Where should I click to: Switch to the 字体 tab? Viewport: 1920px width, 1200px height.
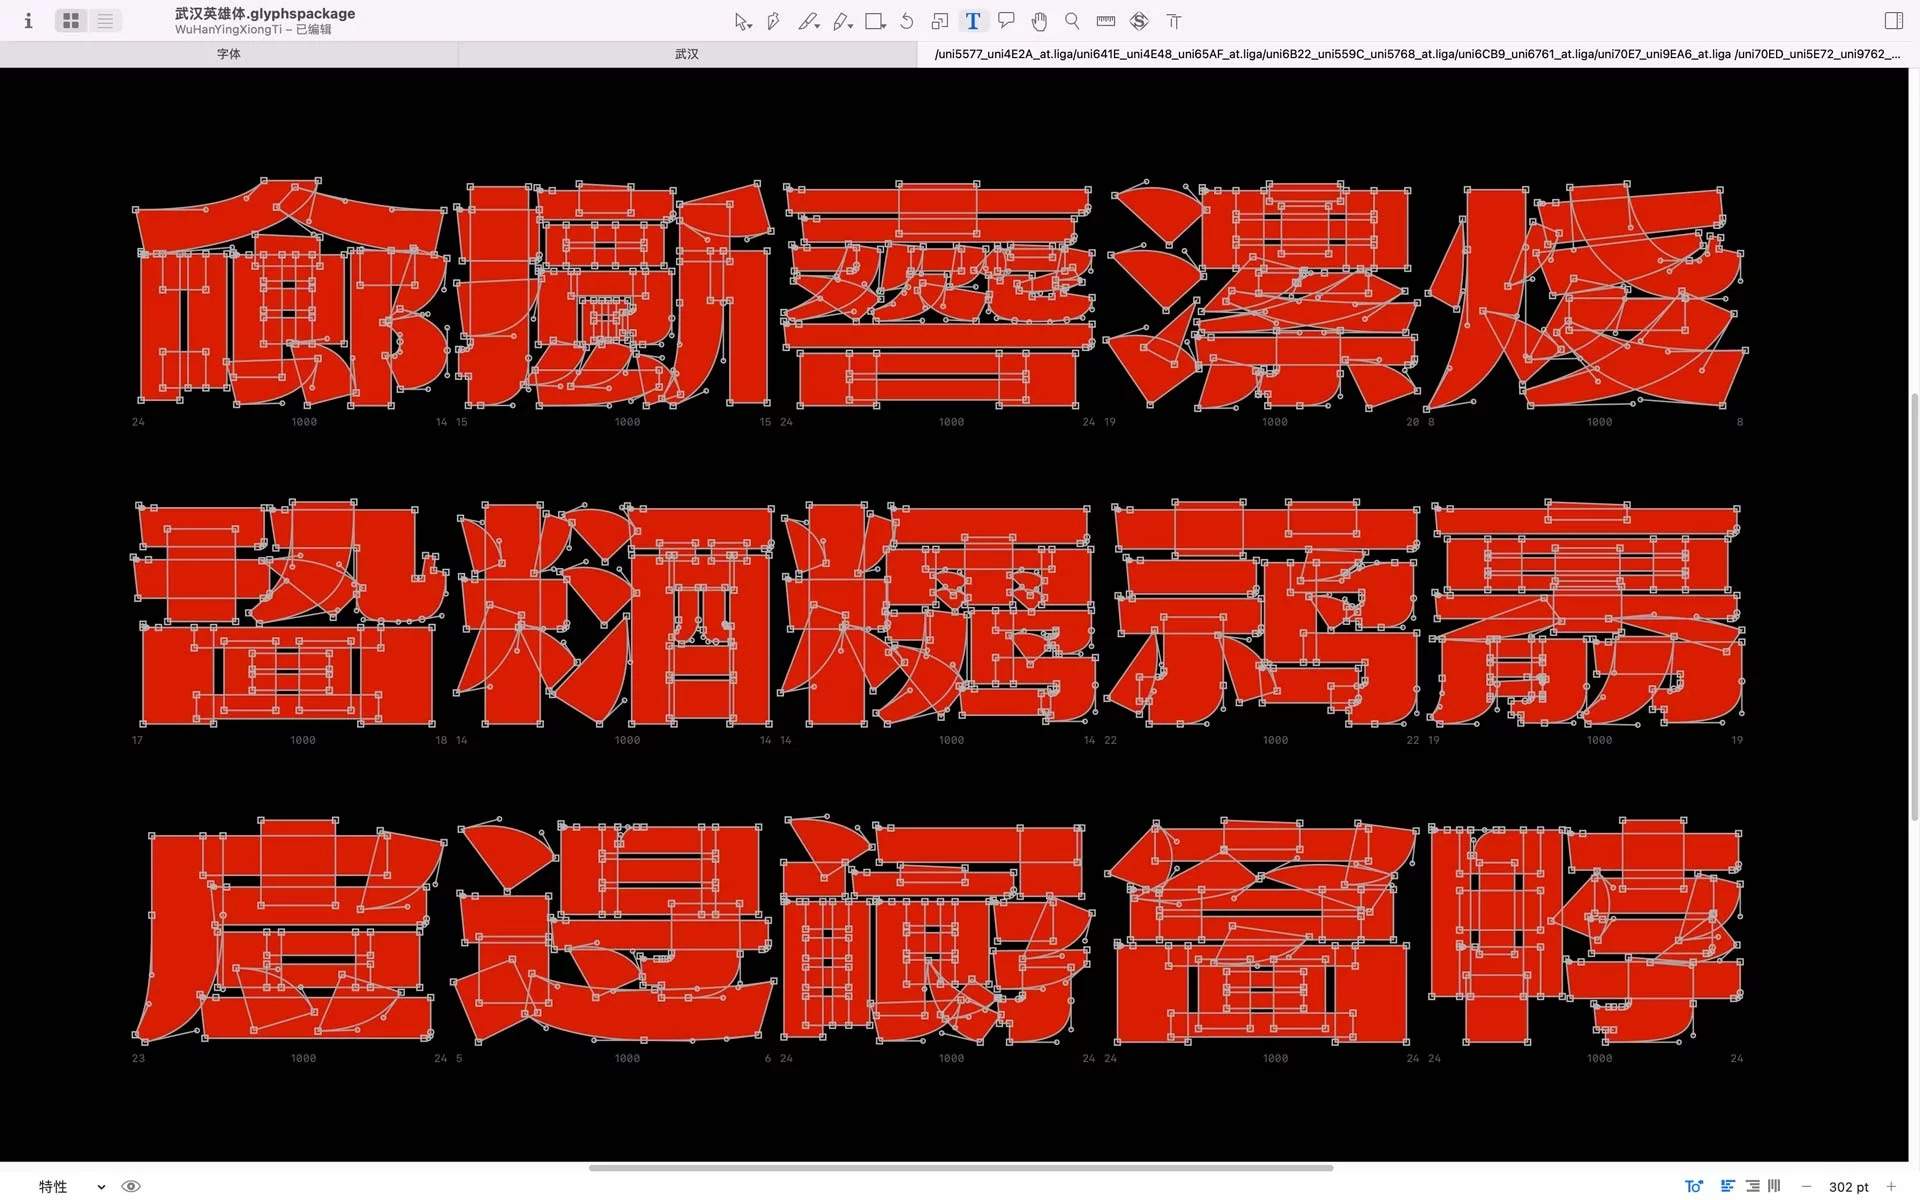pyautogui.click(x=229, y=54)
